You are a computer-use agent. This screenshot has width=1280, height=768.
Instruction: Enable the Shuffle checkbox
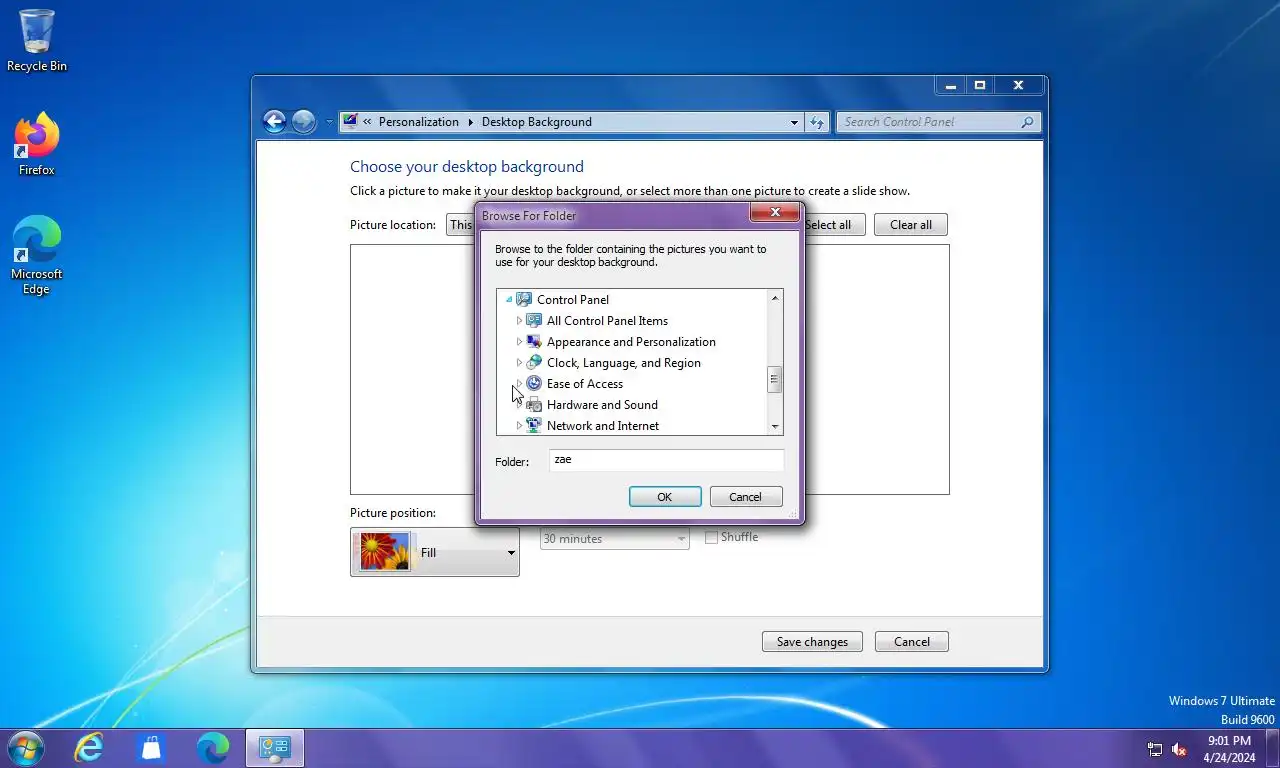711,537
